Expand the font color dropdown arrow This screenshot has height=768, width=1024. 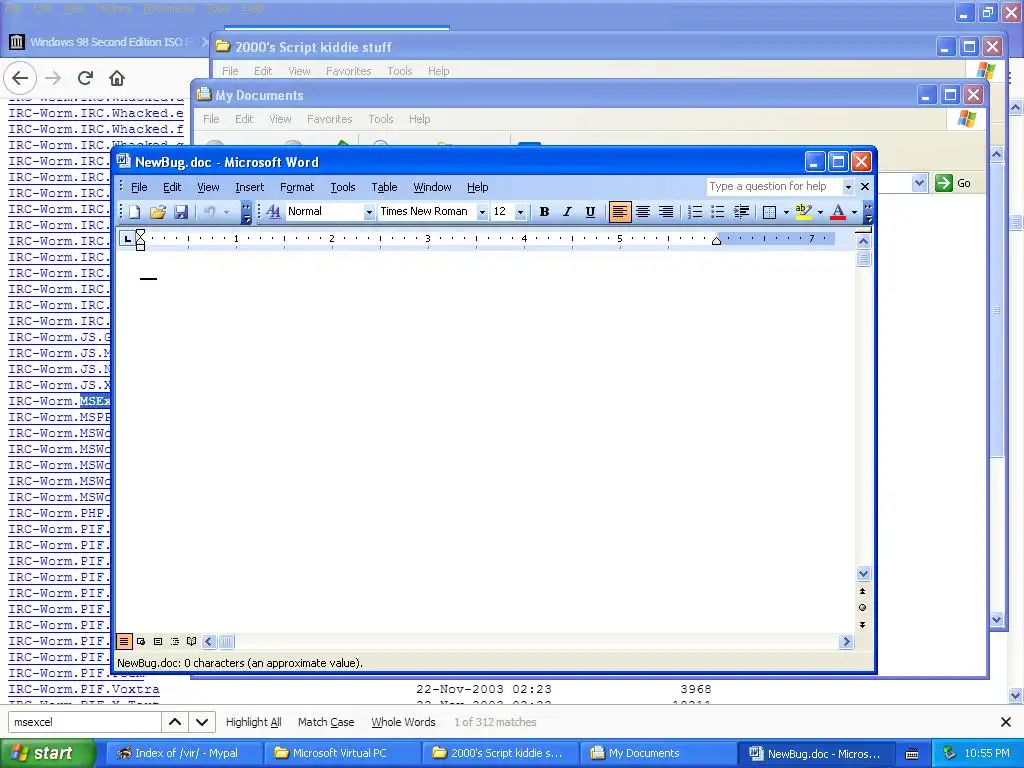854,212
